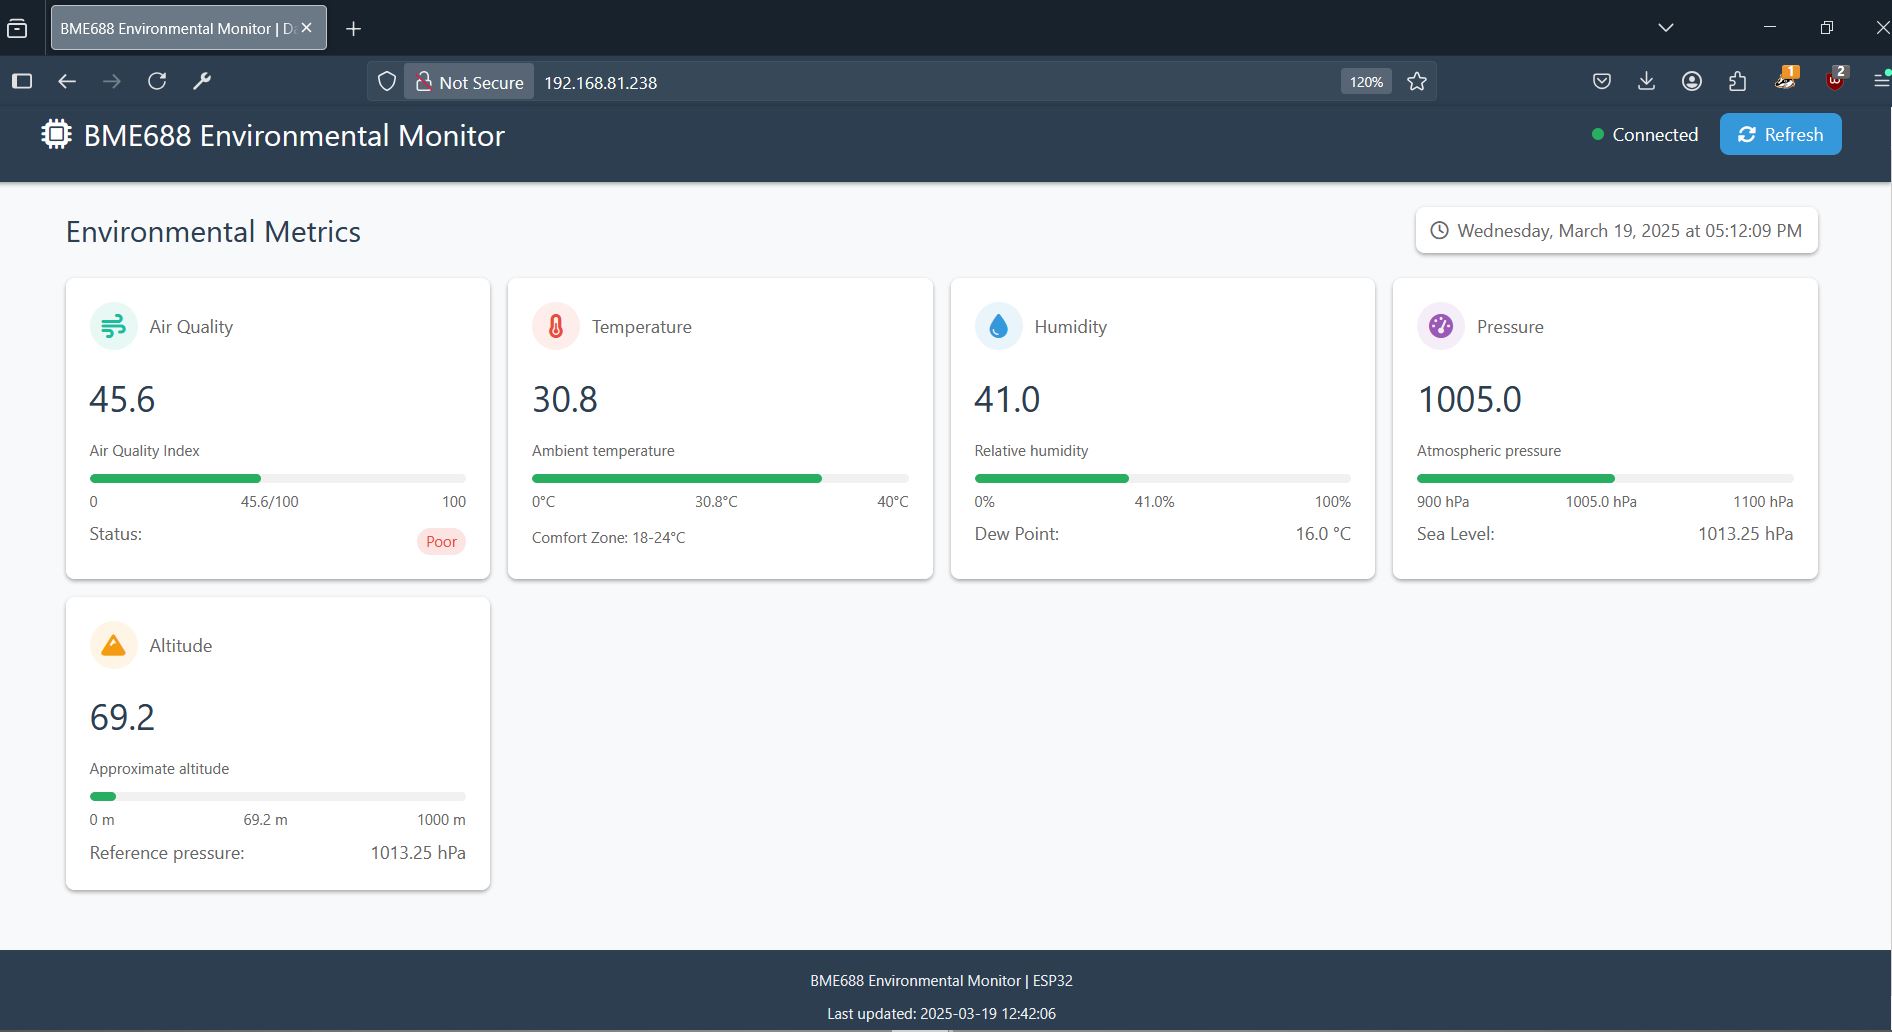Click the Atmospheric pressure progress bar

click(x=1605, y=479)
